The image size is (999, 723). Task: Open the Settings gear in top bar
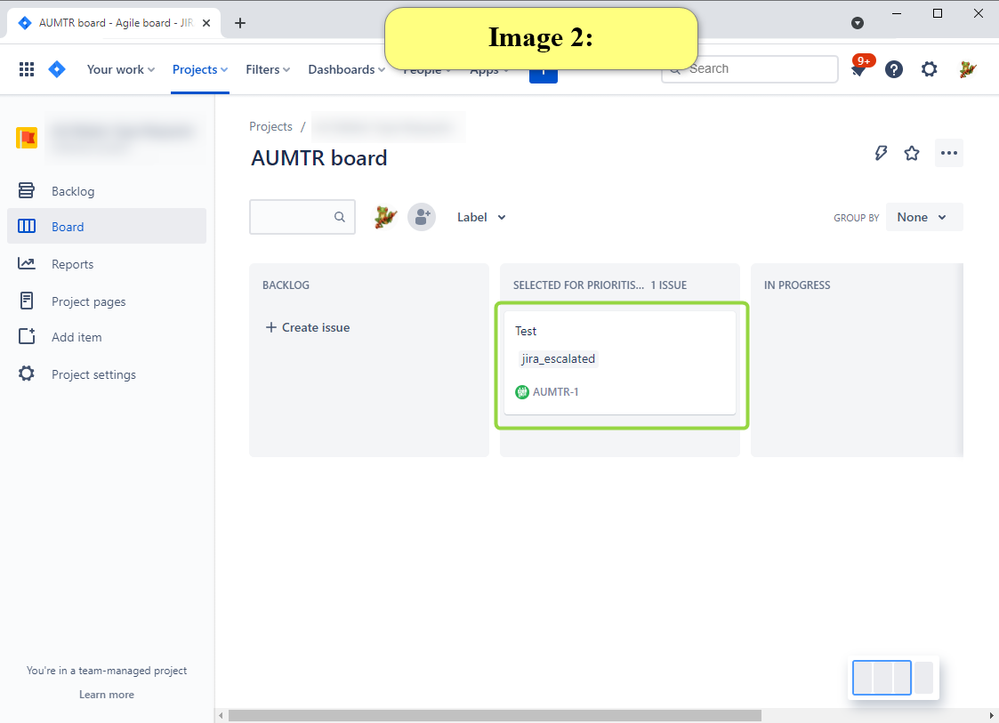pyautogui.click(x=929, y=69)
